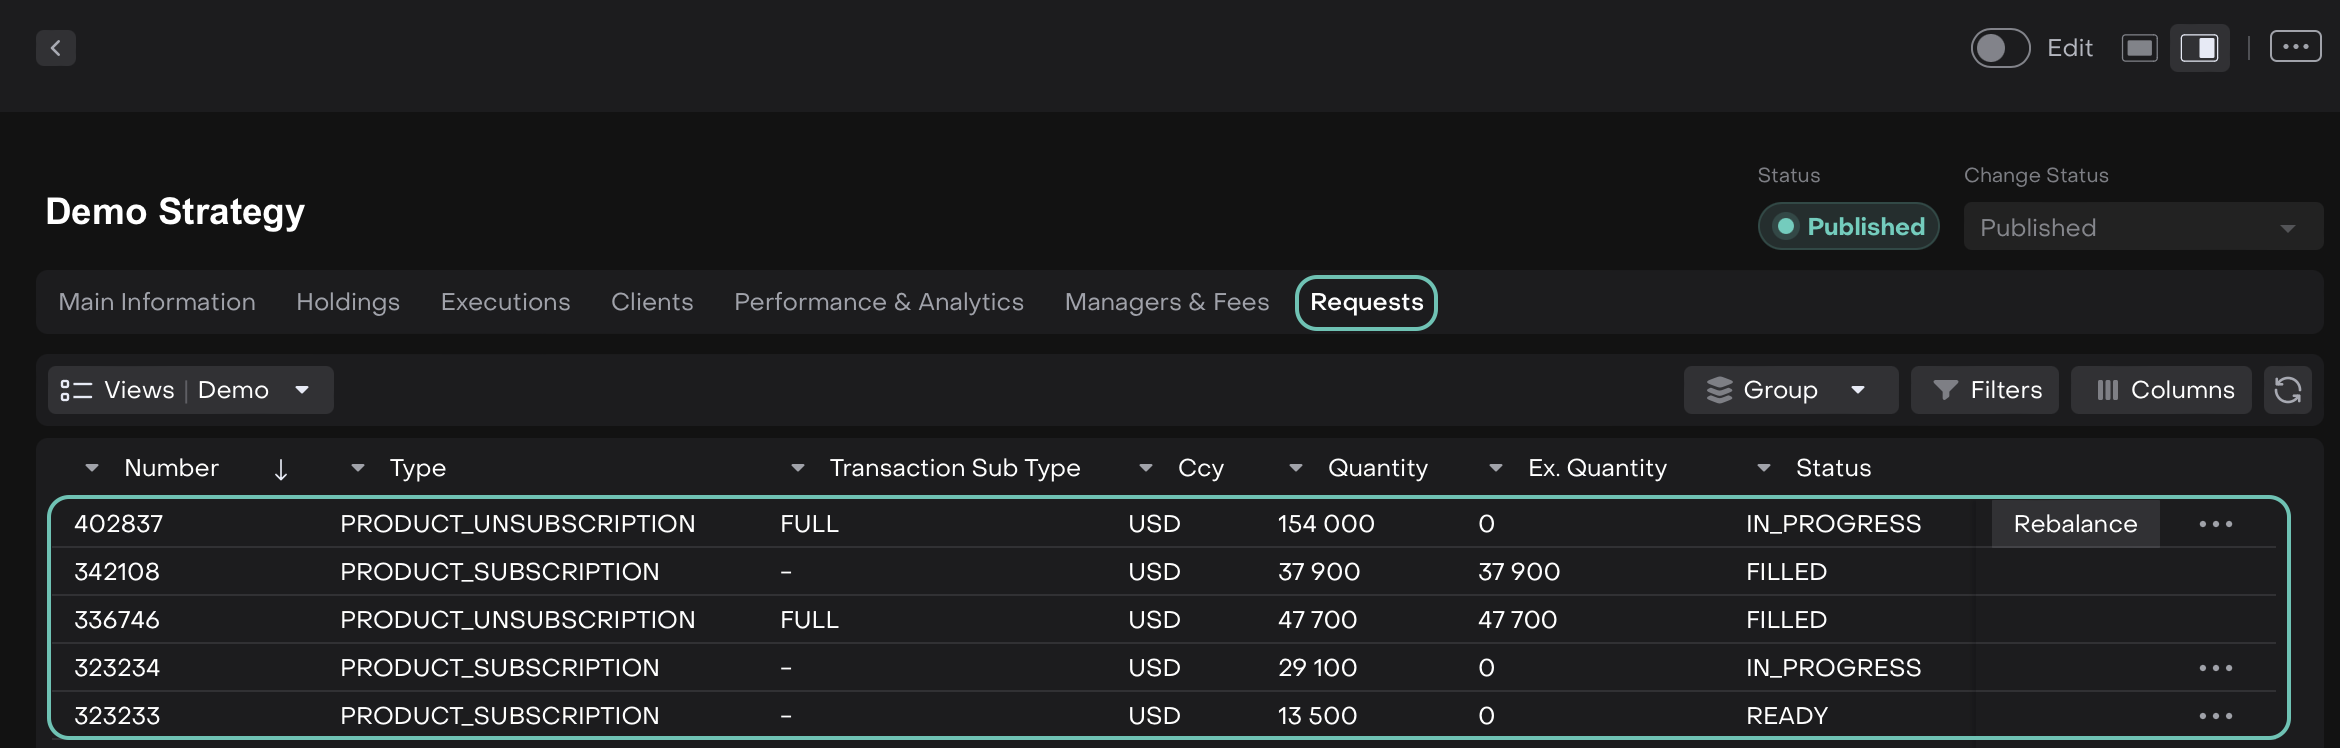Open row options for request 323234
This screenshot has height=748, width=2340.
(x=2215, y=668)
